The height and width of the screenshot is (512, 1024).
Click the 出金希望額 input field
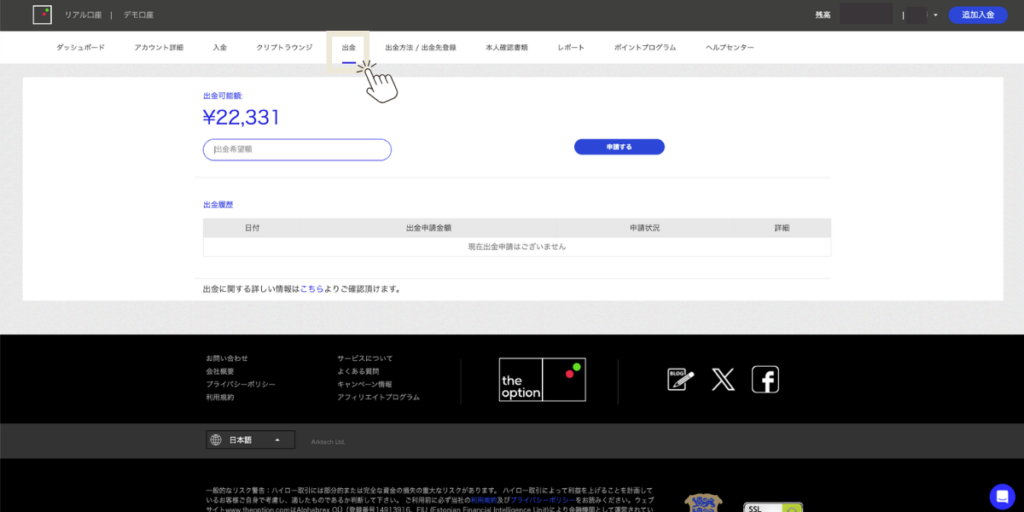[x=297, y=149]
